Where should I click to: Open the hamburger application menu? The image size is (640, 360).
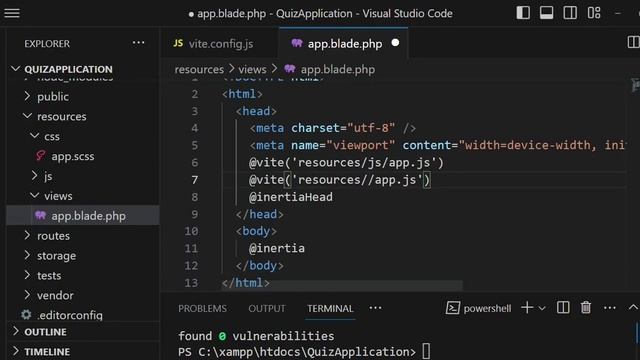click(x=12, y=13)
